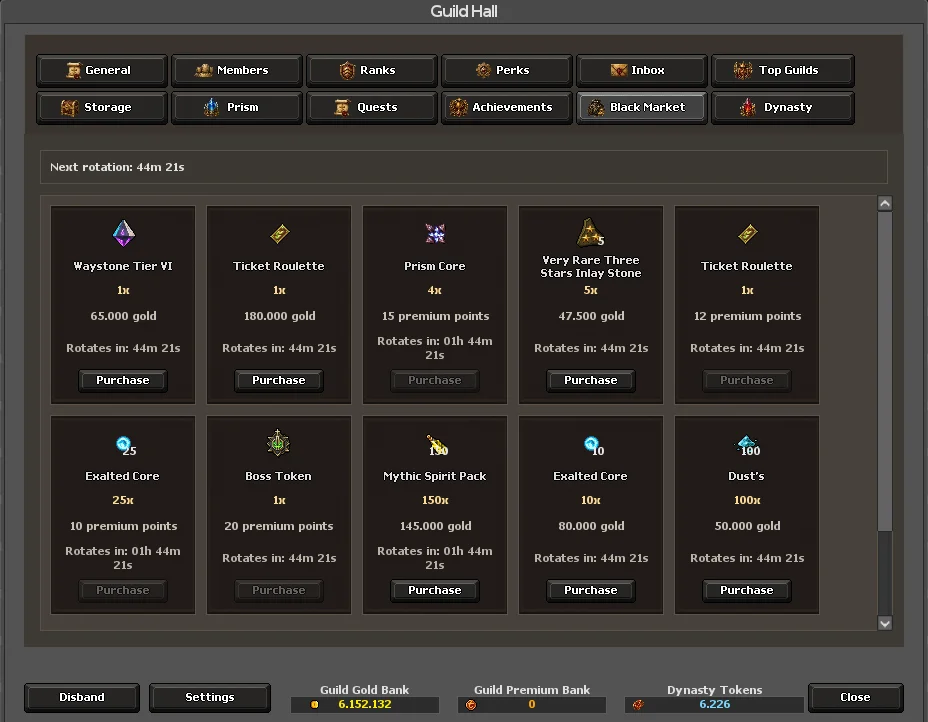This screenshot has height=722, width=928.
Task: Click the 'Boss Token' item name
Action: 278,476
